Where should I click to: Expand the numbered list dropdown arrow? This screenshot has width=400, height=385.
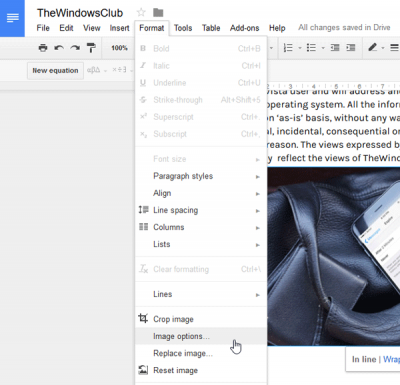pyautogui.click(x=299, y=48)
